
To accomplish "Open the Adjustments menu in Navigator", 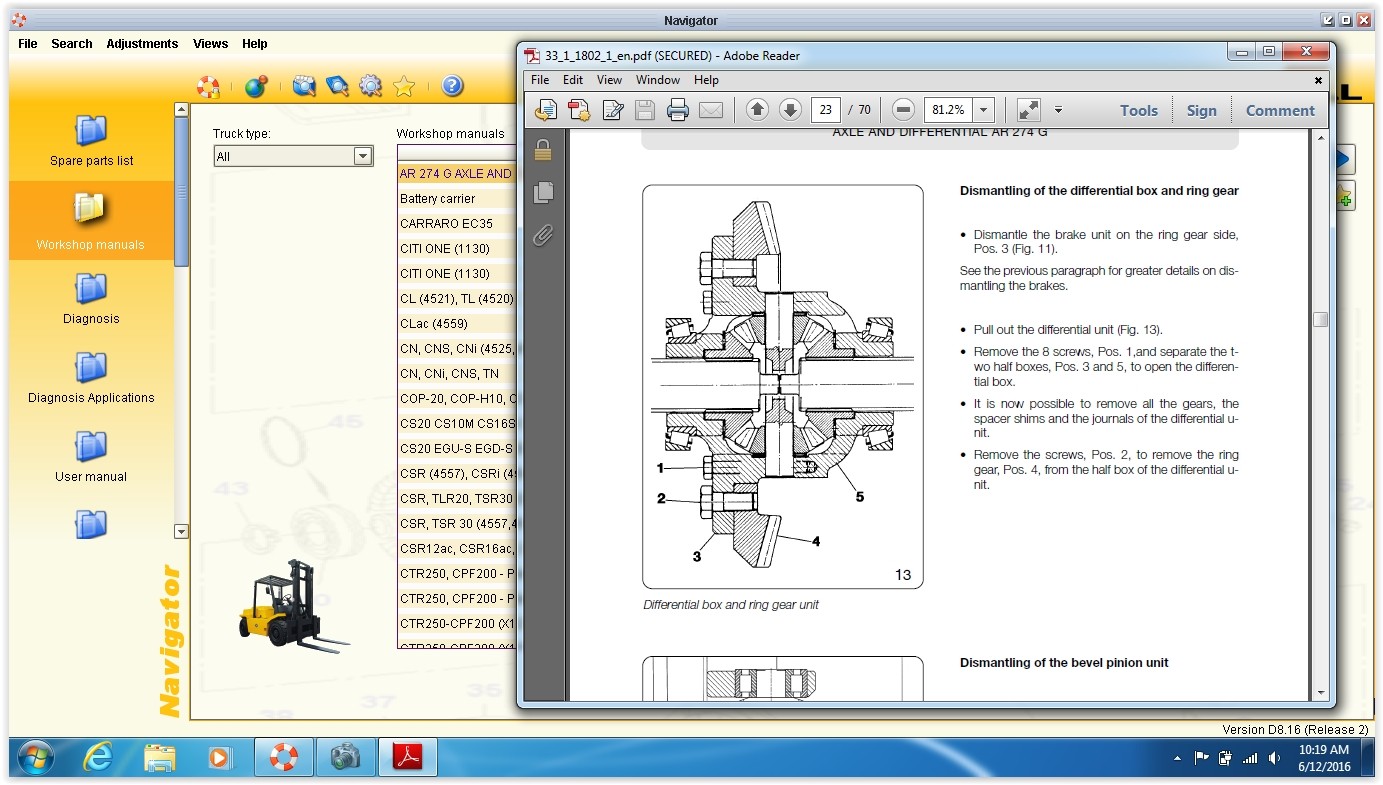I will click(x=142, y=44).
